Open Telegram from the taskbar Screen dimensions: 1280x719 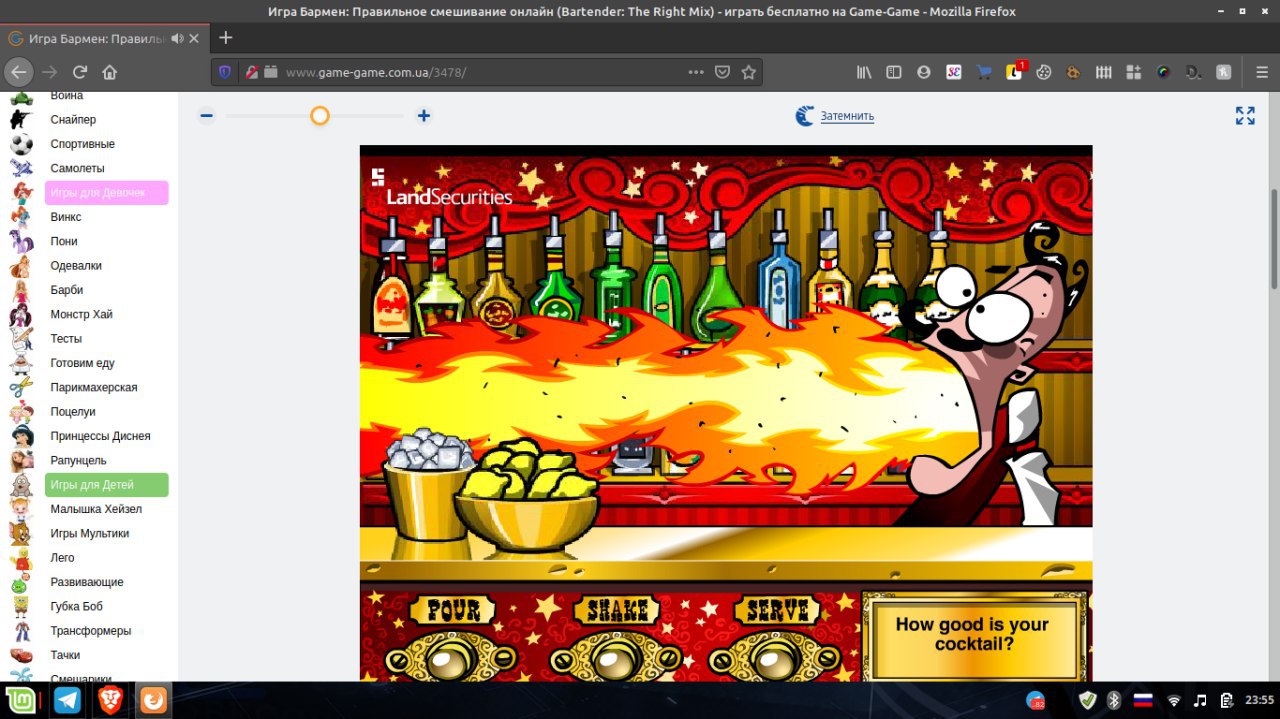pos(67,700)
